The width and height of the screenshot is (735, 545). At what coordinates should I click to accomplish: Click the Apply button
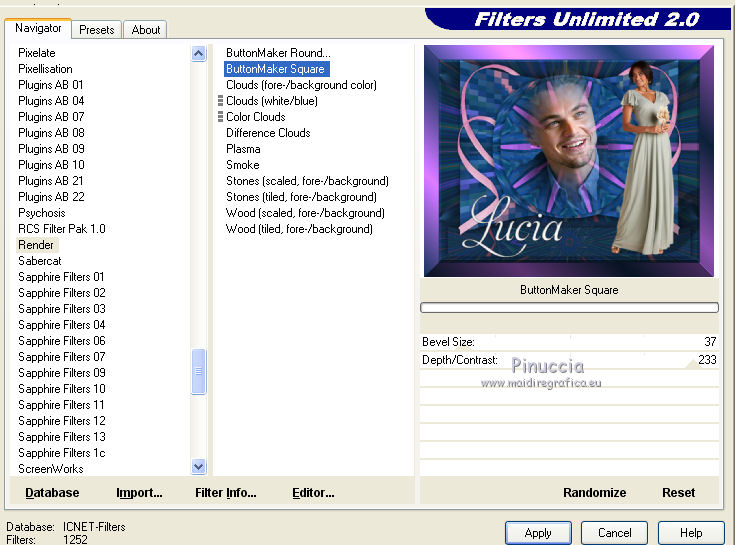[x=538, y=533]
